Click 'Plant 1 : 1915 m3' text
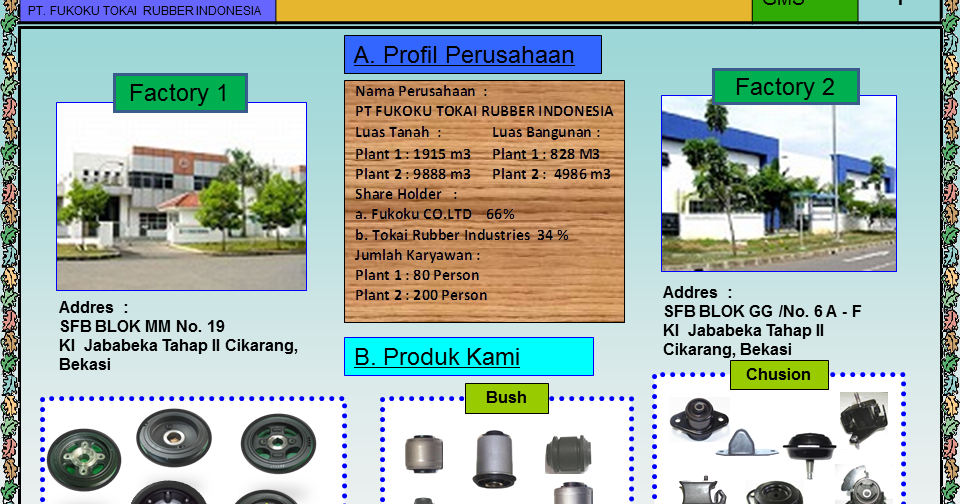 413,154
